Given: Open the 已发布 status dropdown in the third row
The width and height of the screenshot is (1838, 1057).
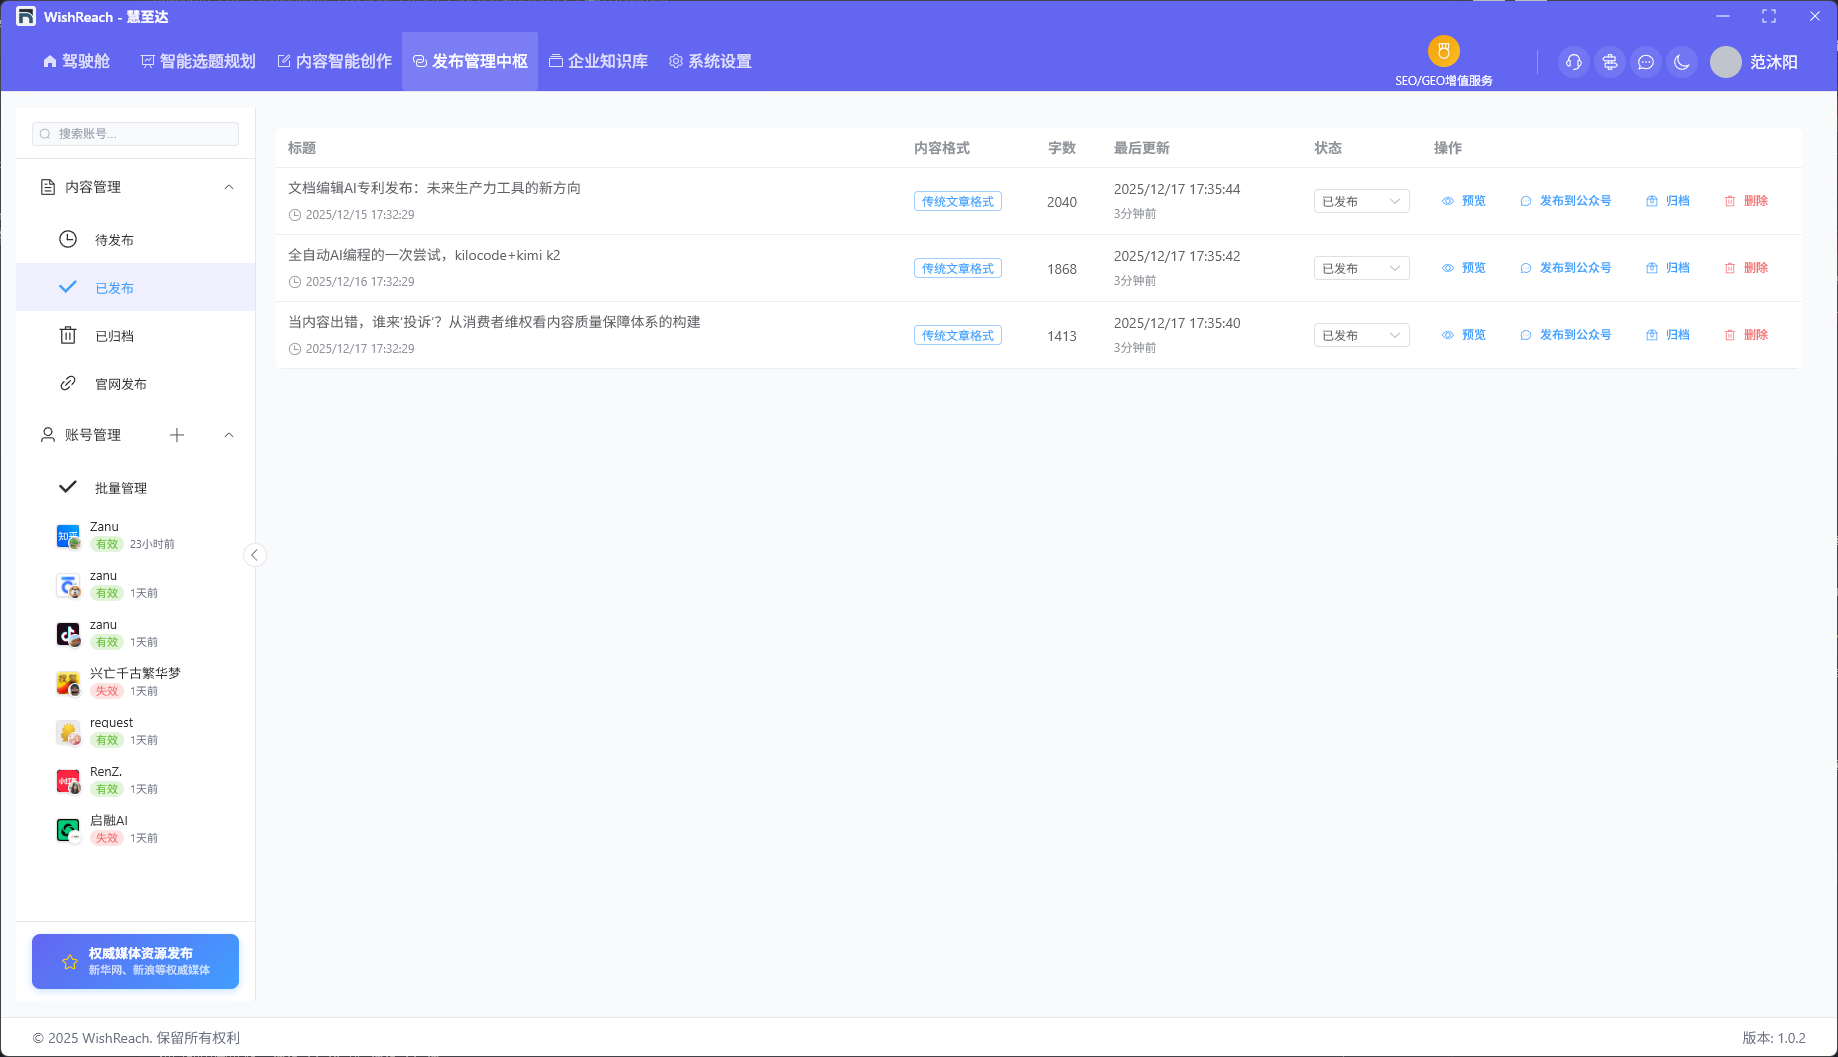Looking at the screenshot, I should [1361, 335].
